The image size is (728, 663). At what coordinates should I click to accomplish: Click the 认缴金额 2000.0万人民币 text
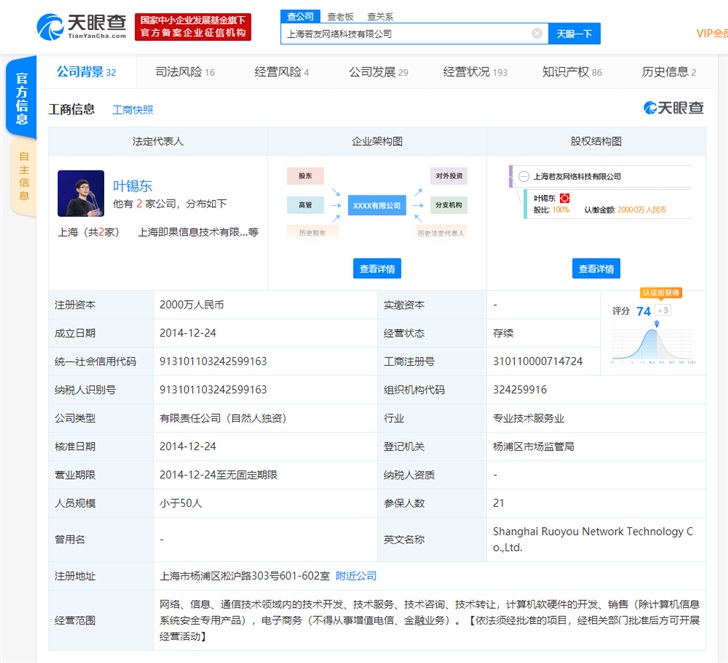point(625,210)
